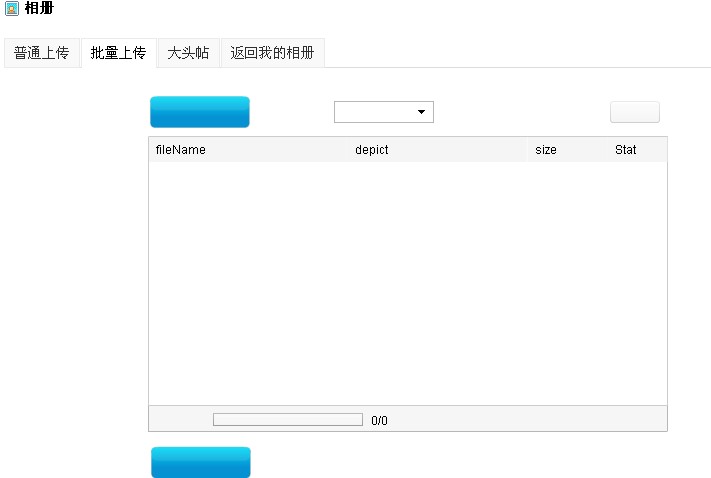Select the 批量上传 tab
This screenshot has width=711, height=478.
coord(118,53)
